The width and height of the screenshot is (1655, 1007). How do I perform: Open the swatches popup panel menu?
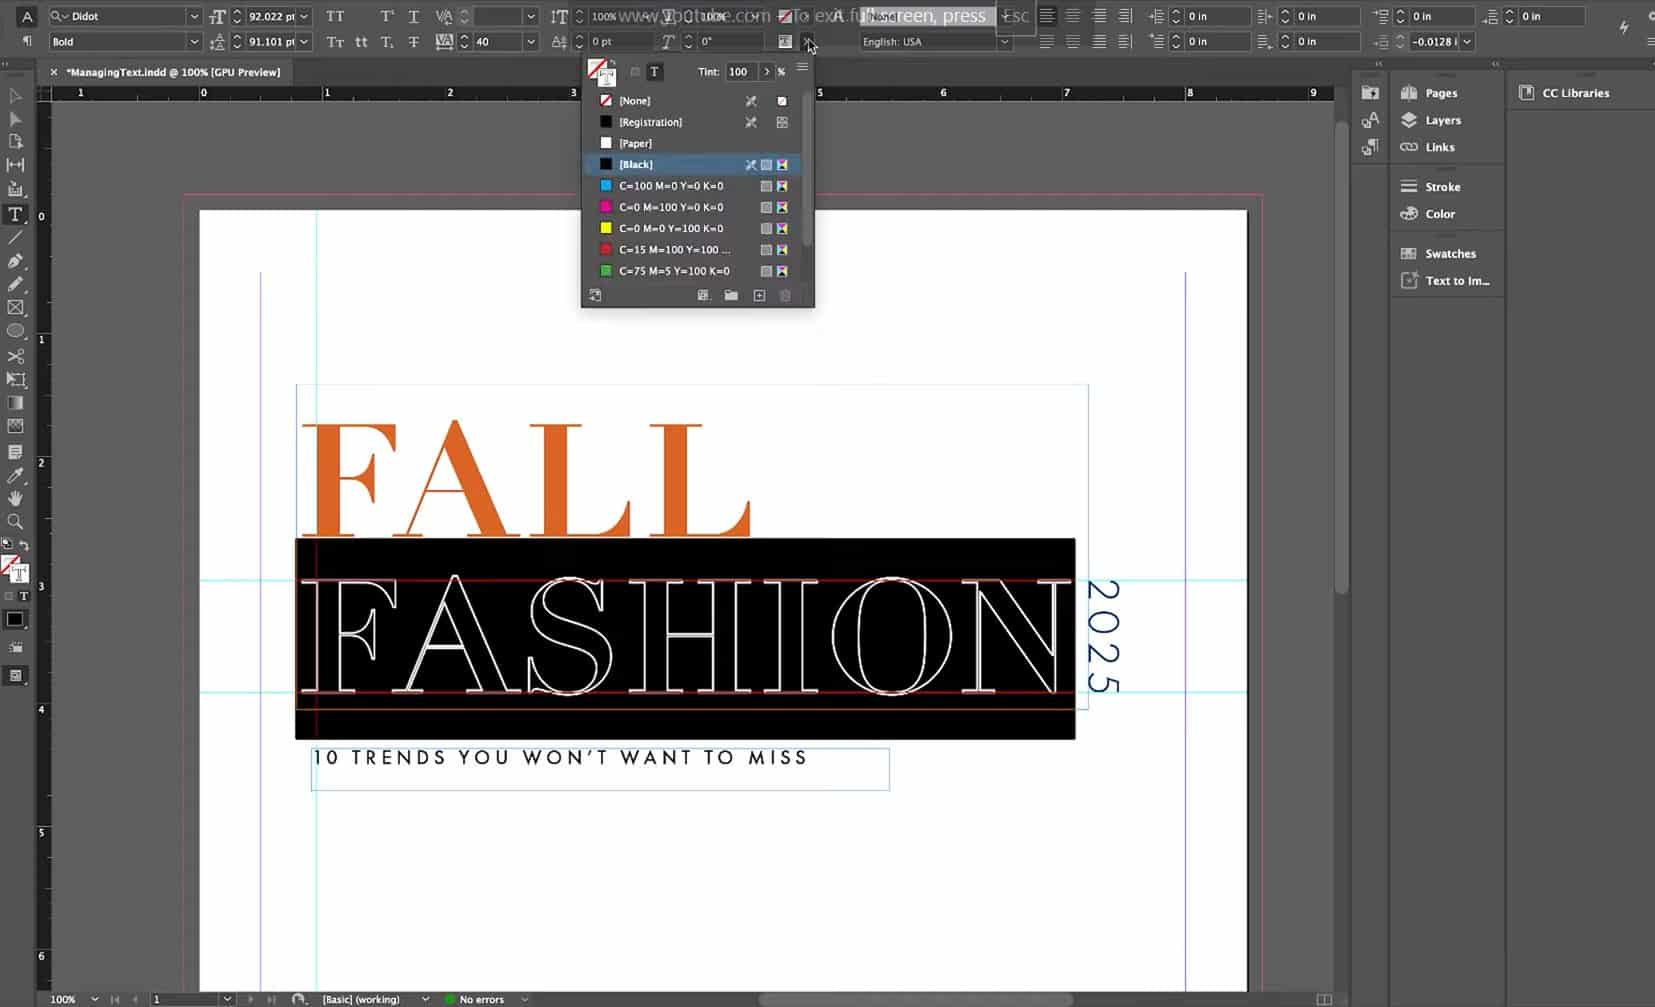[802, 68]
